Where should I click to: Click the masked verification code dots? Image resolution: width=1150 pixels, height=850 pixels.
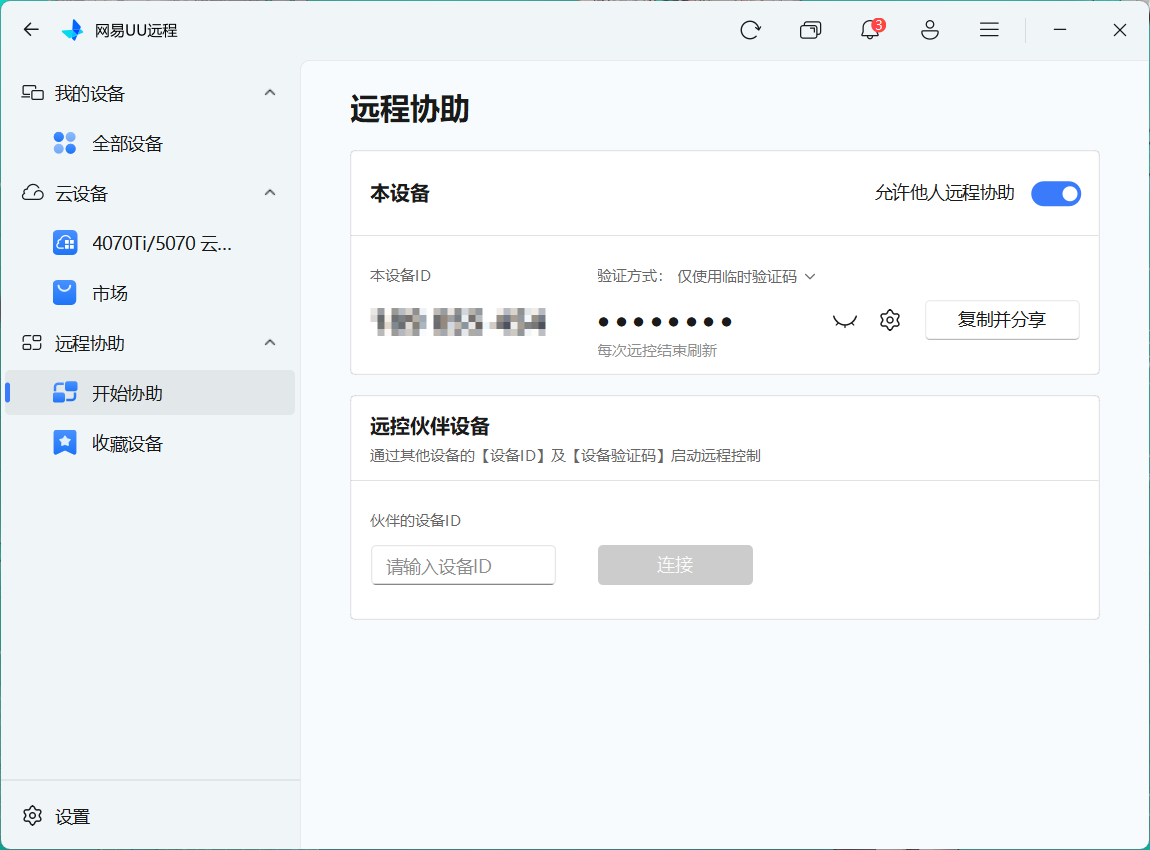[665, 321]
